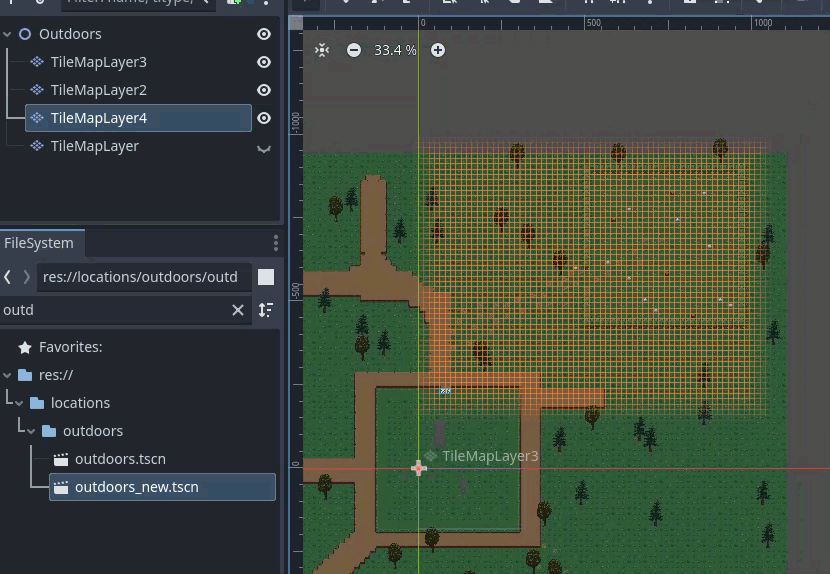Clear the 'outd' filesystem search filter
The width and height of the screenshot is (830, 574).
click(238, 310)
